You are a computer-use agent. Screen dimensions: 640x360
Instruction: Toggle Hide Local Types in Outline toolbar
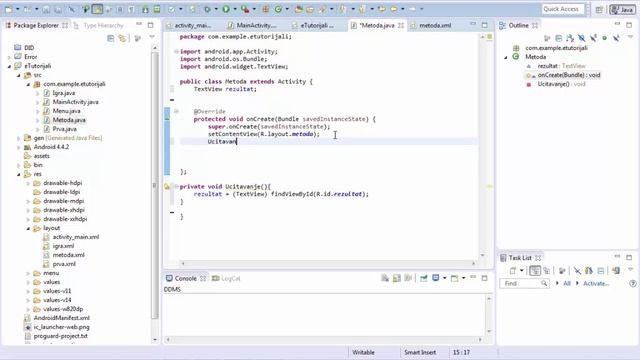tap(616, 38)
